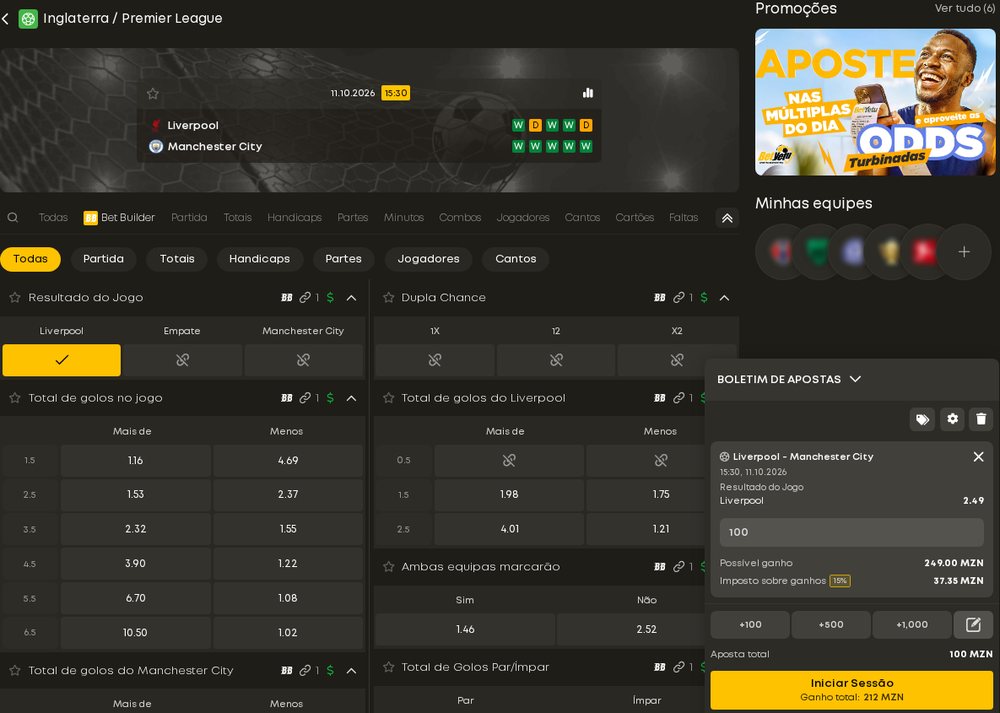Viewport: 1000px width, 713px height.
Task: Select Ambas equipas marcarão Não 2.52
Action: (x=646, y=629)
